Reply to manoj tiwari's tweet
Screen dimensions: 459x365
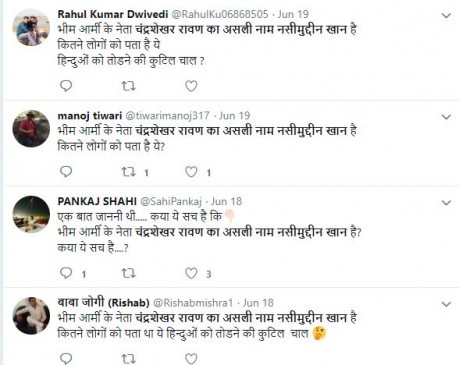66,171
